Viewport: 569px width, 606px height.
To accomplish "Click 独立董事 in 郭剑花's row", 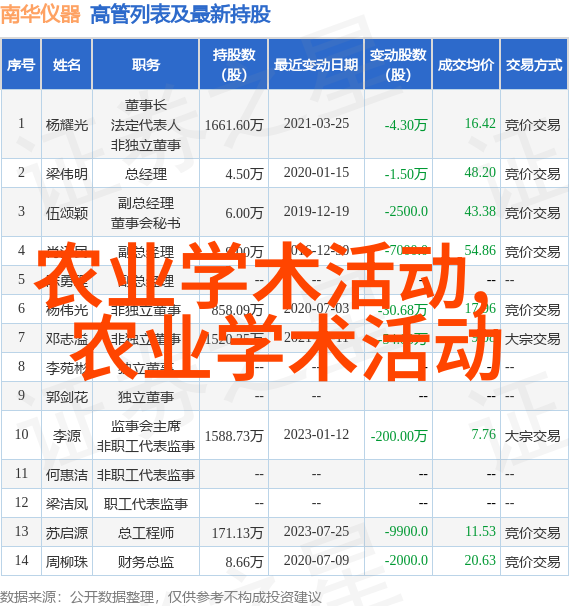I will tap(146, 397).
